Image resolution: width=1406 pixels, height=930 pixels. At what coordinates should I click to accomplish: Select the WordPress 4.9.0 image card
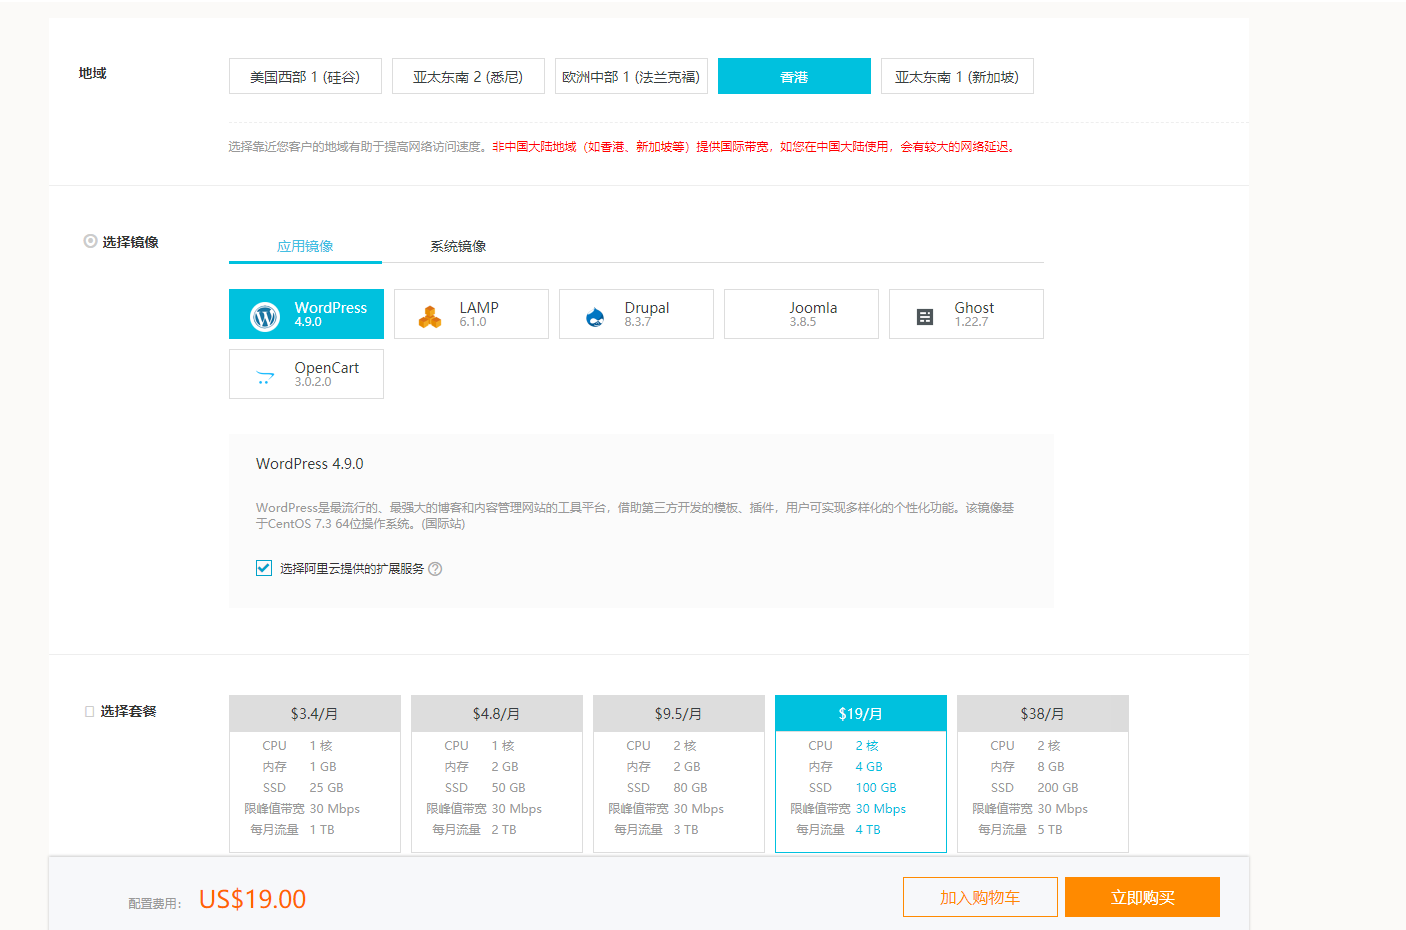click(306, 314)
